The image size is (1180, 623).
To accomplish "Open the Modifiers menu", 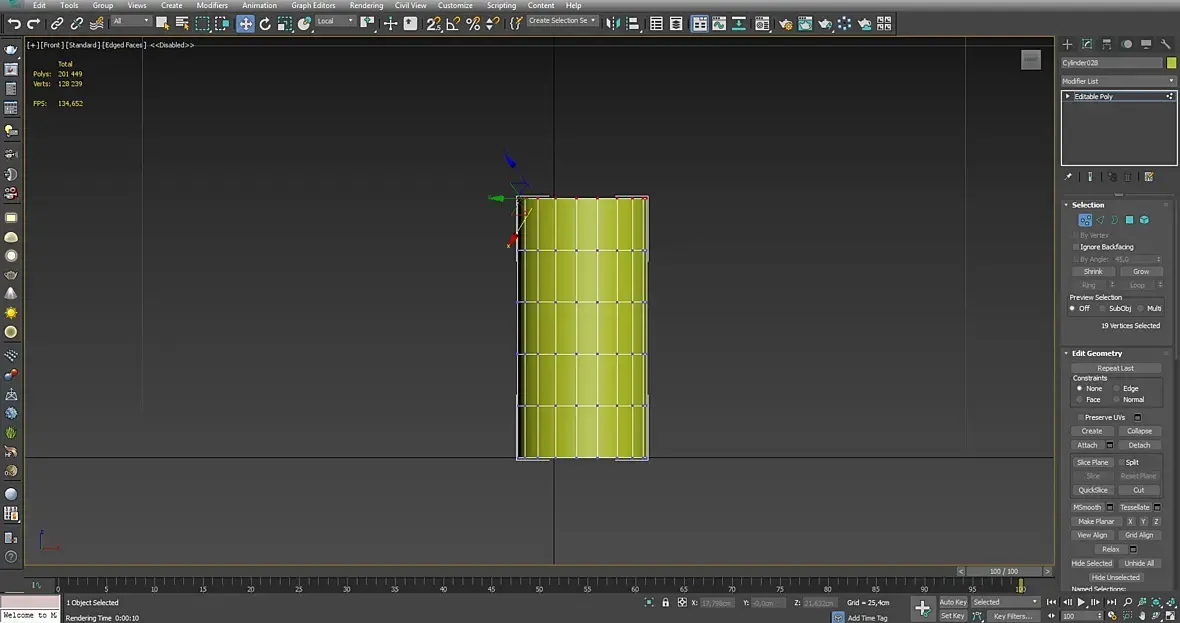I will click(211, 5).
